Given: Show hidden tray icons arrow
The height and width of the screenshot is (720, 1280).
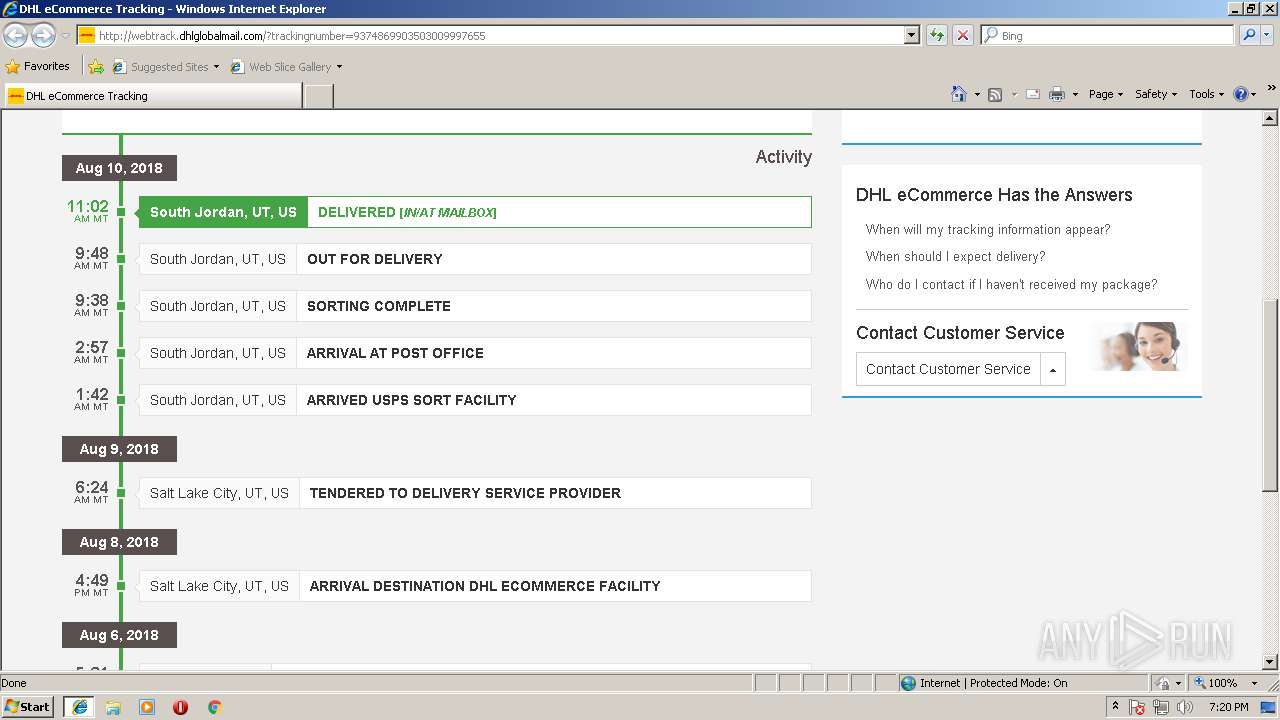Looking at the screenshot, I should (1115, 706).
